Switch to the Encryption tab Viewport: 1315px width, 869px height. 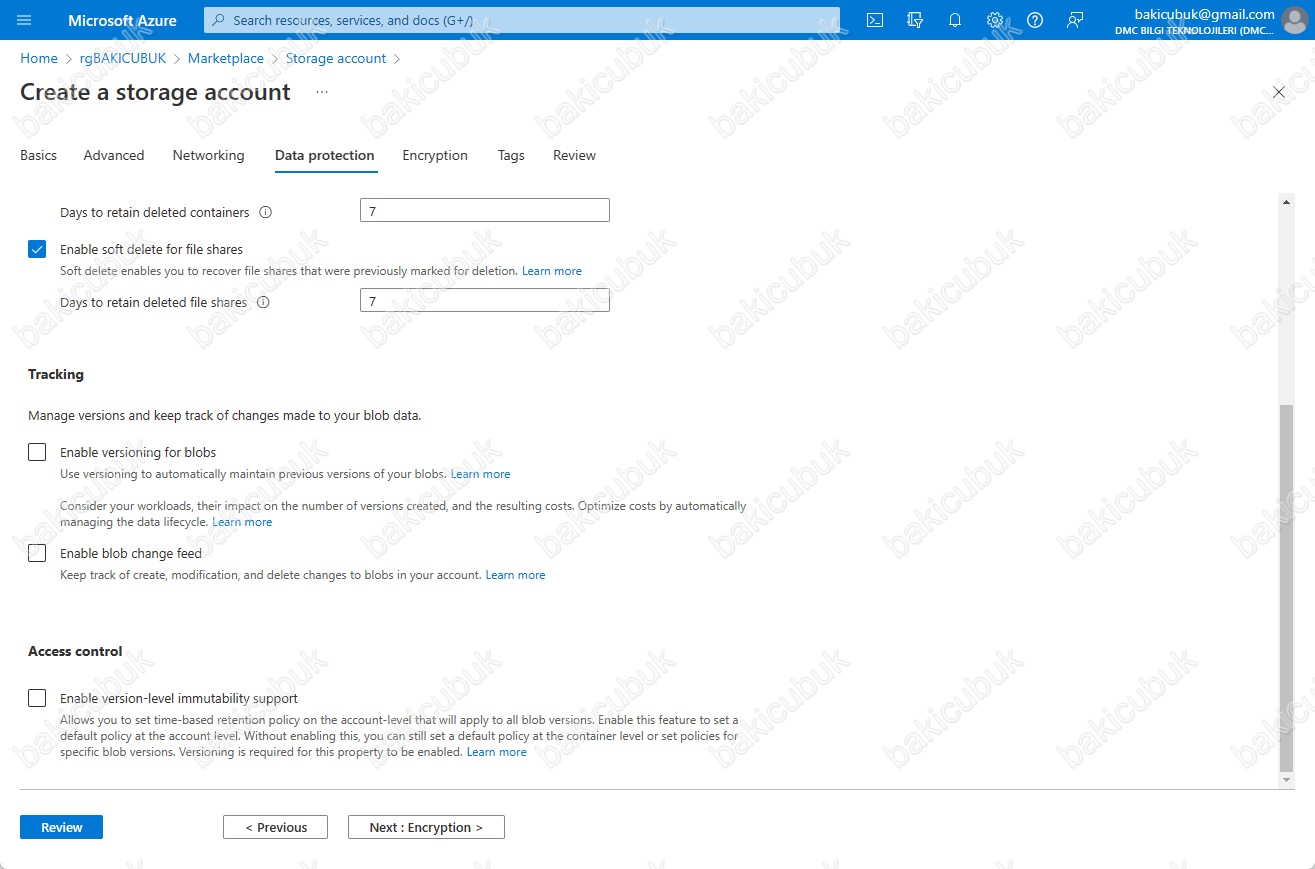[x=435, y=155]
